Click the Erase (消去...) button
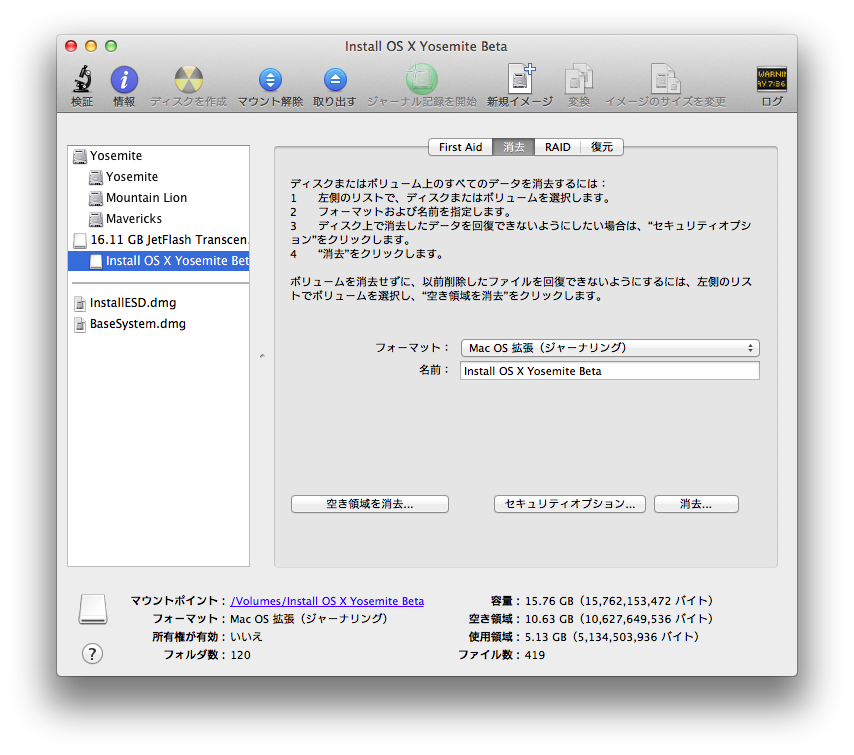This screenshot has height=755, width=854. point(696,504)
